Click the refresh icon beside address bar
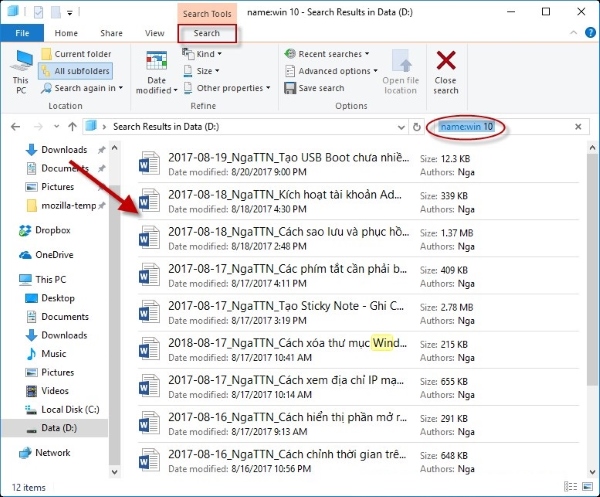 pyautogui.click(x=416, y=127)
